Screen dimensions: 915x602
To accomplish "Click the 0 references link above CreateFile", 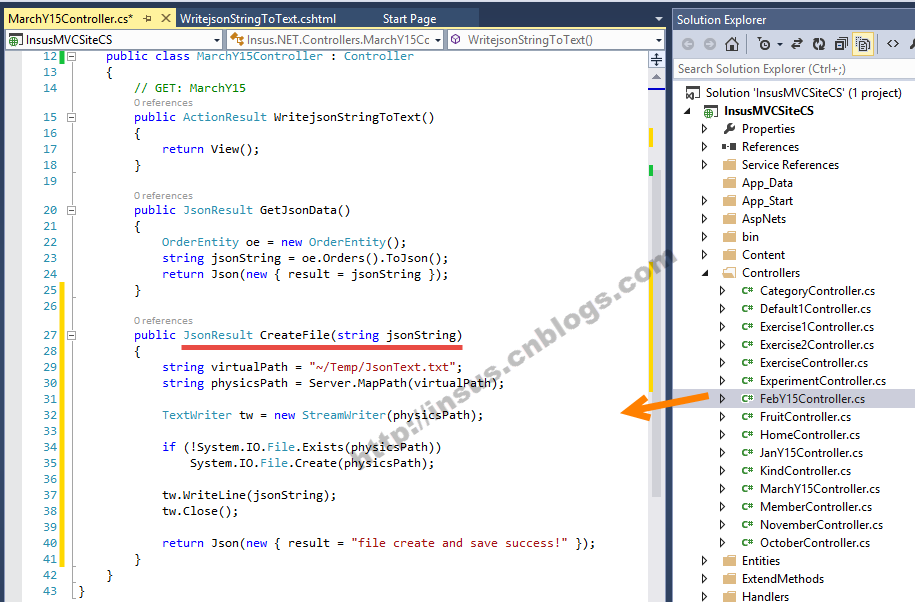I will (163, 321).
